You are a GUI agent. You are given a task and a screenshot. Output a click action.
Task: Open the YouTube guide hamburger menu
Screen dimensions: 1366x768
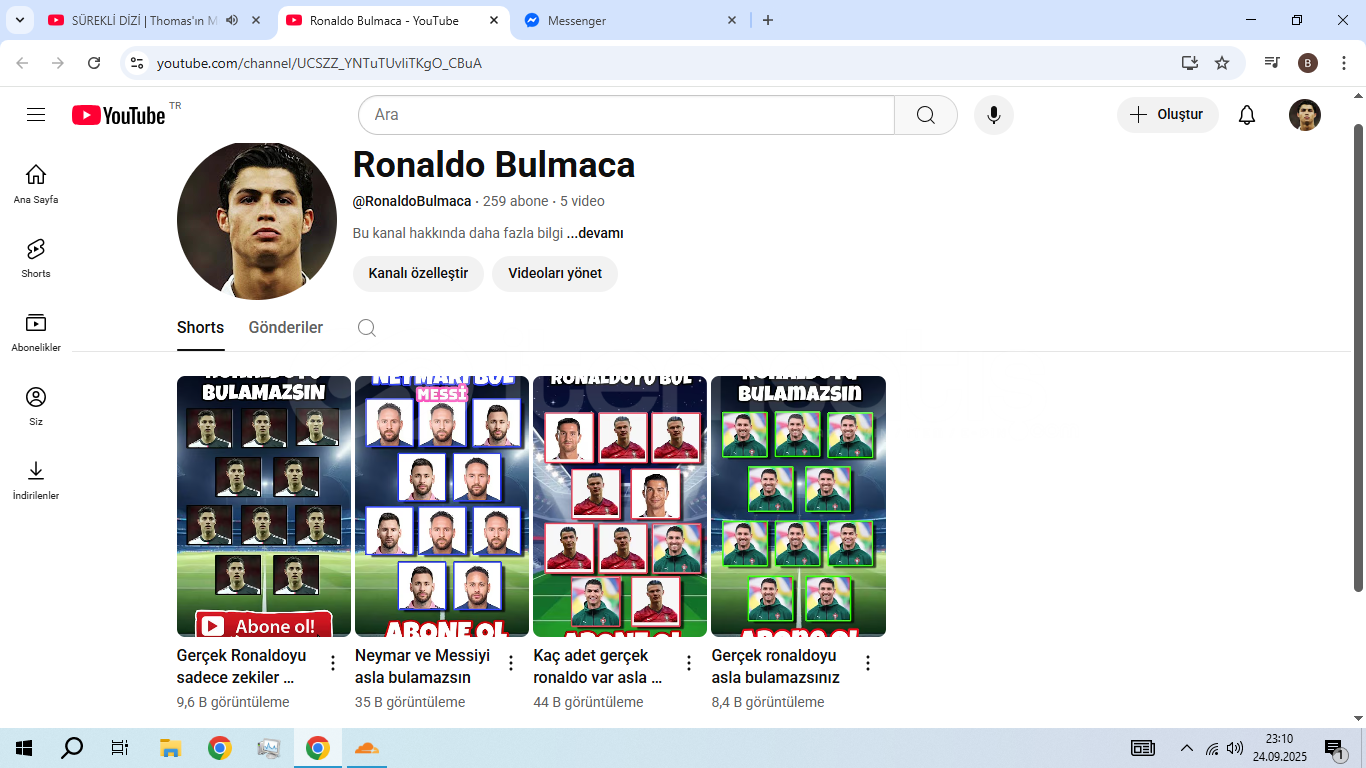point(36,115)
